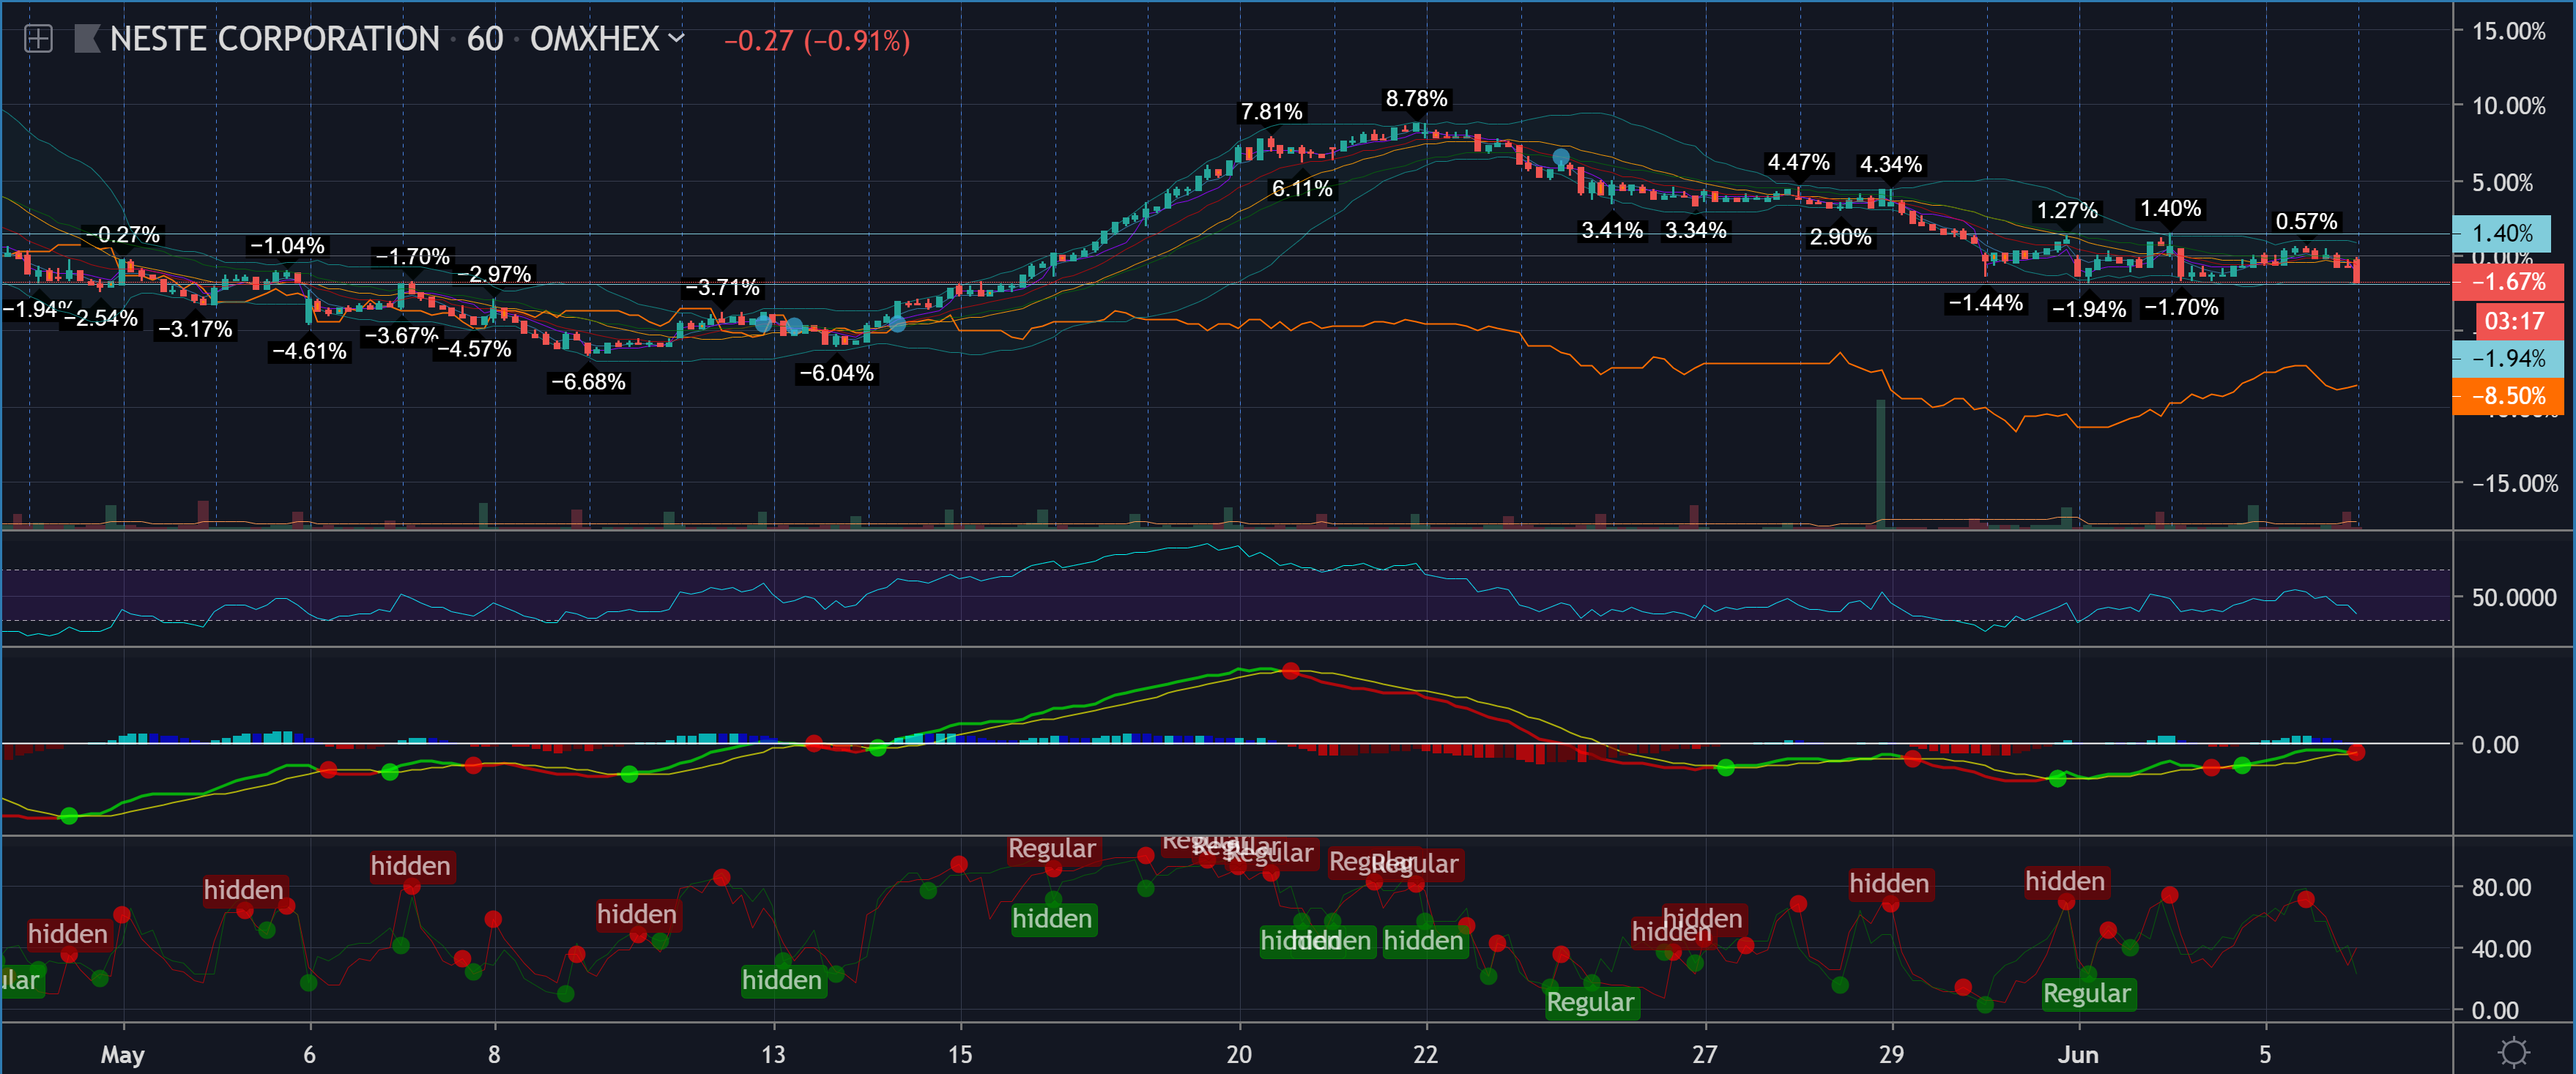Click the red MACD crossover dot at the peak
The height and width of the screenshot is (1074, 2576).
pyautogui.click(x=1290, y=671)
